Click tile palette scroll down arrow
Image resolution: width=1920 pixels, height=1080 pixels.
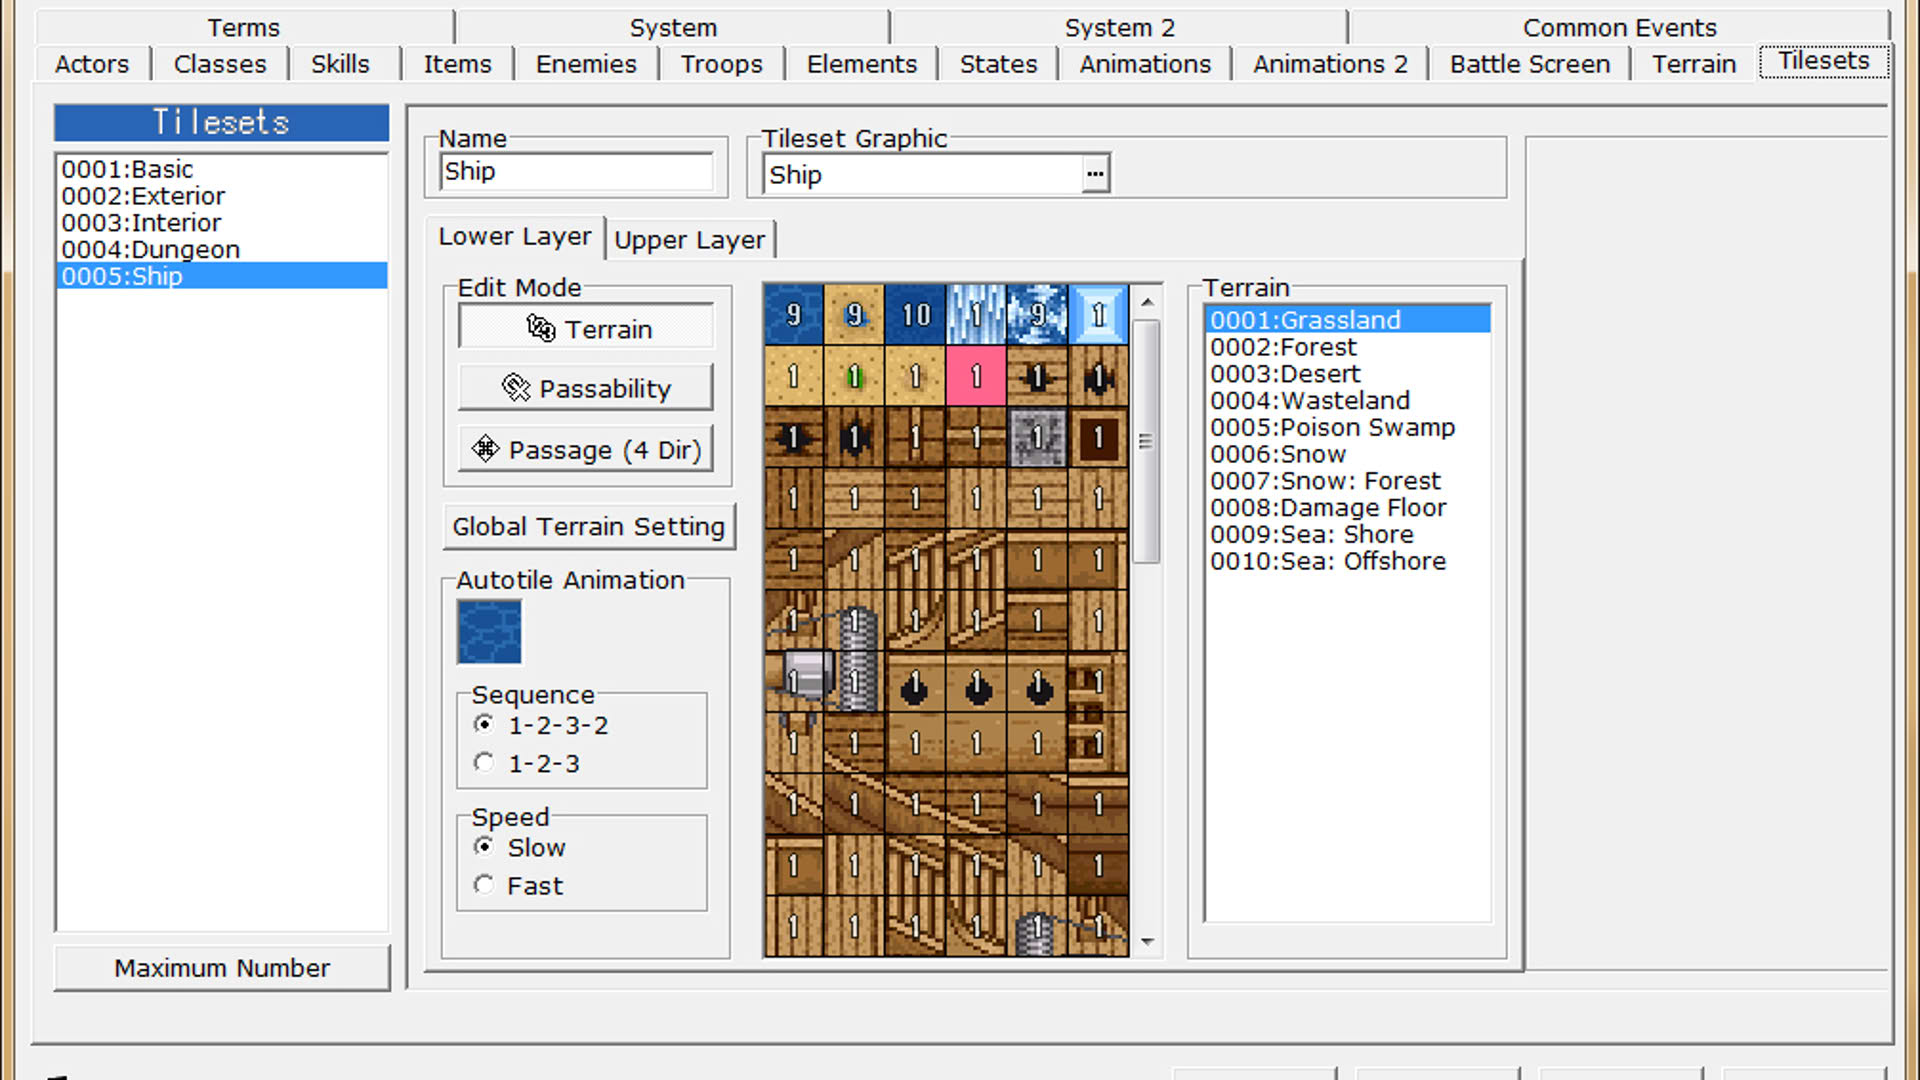[1147, 942]
